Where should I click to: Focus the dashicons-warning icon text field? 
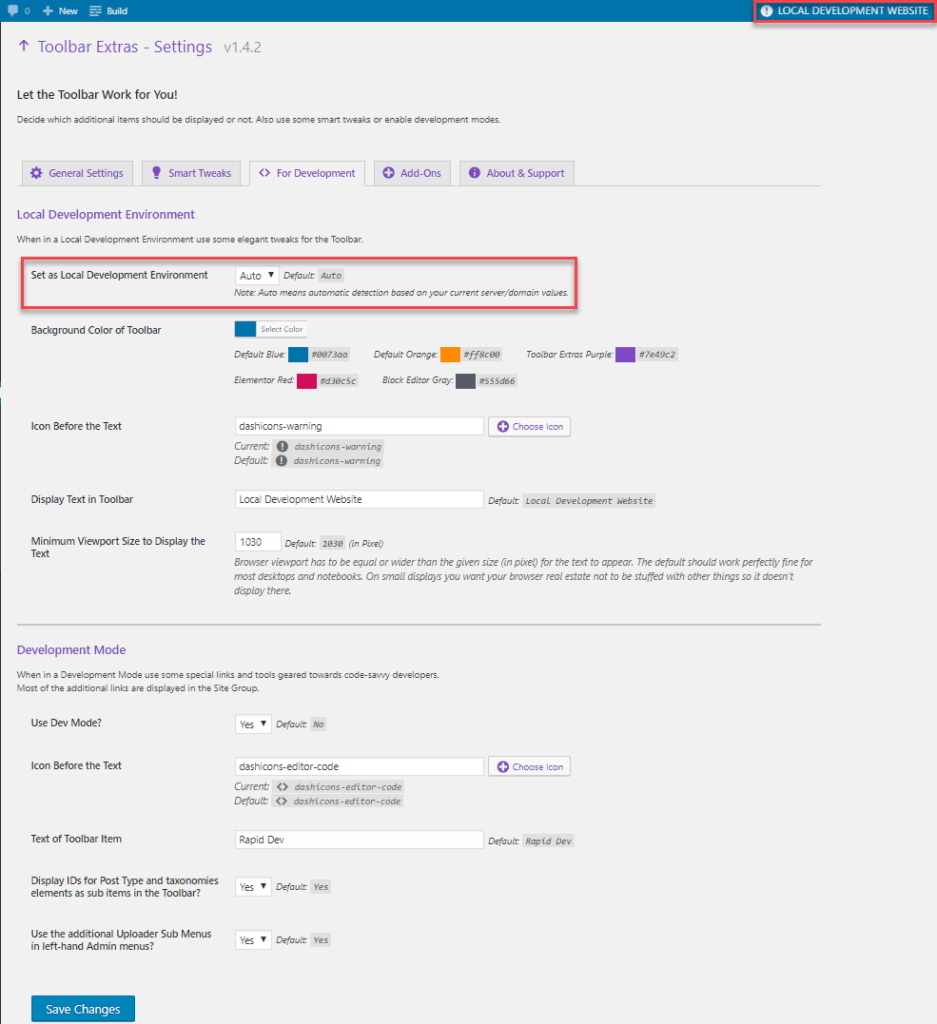(x=359, y=426)
